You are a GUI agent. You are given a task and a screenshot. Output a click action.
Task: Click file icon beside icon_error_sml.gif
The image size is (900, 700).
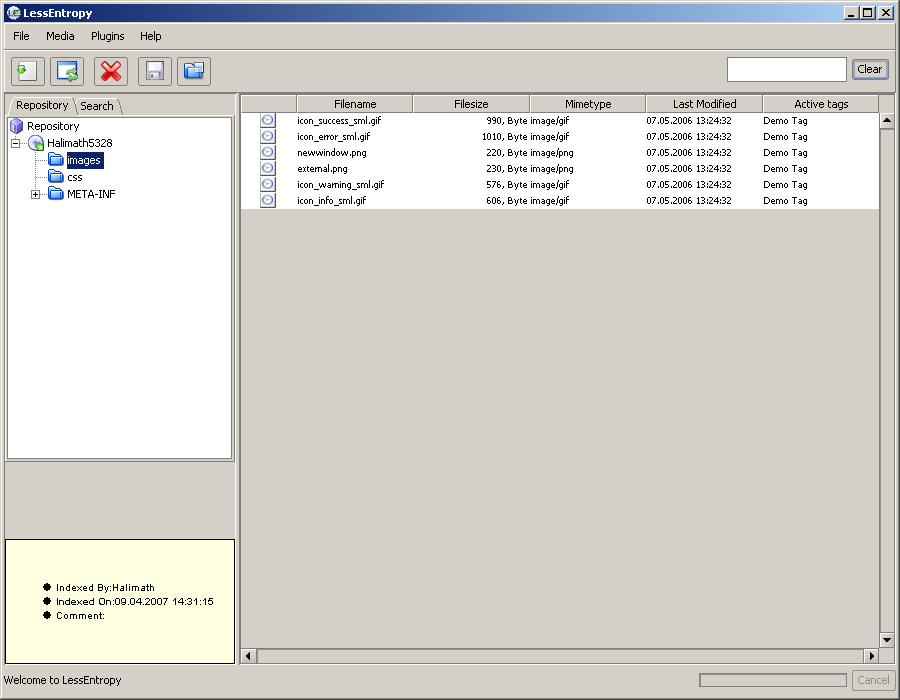267,136
